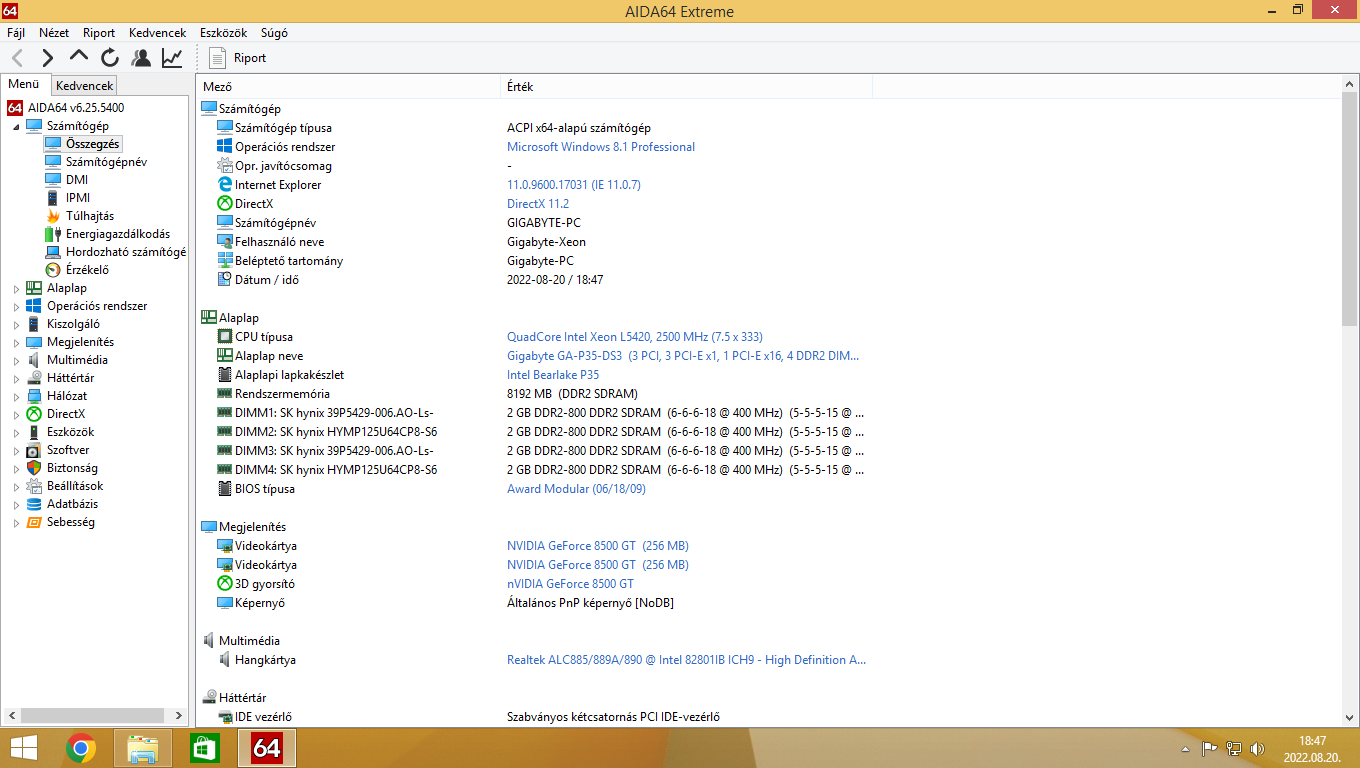Click the QuadCore Intel Xeon L5420 link

(635, 337)
